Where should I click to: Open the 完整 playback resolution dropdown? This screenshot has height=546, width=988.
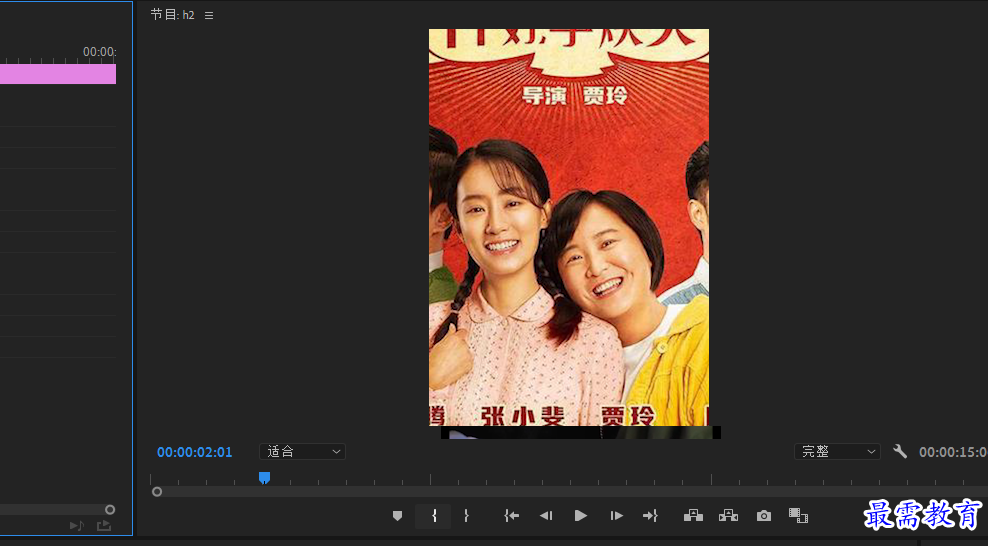pyautogui.click(x=837, y=452)
